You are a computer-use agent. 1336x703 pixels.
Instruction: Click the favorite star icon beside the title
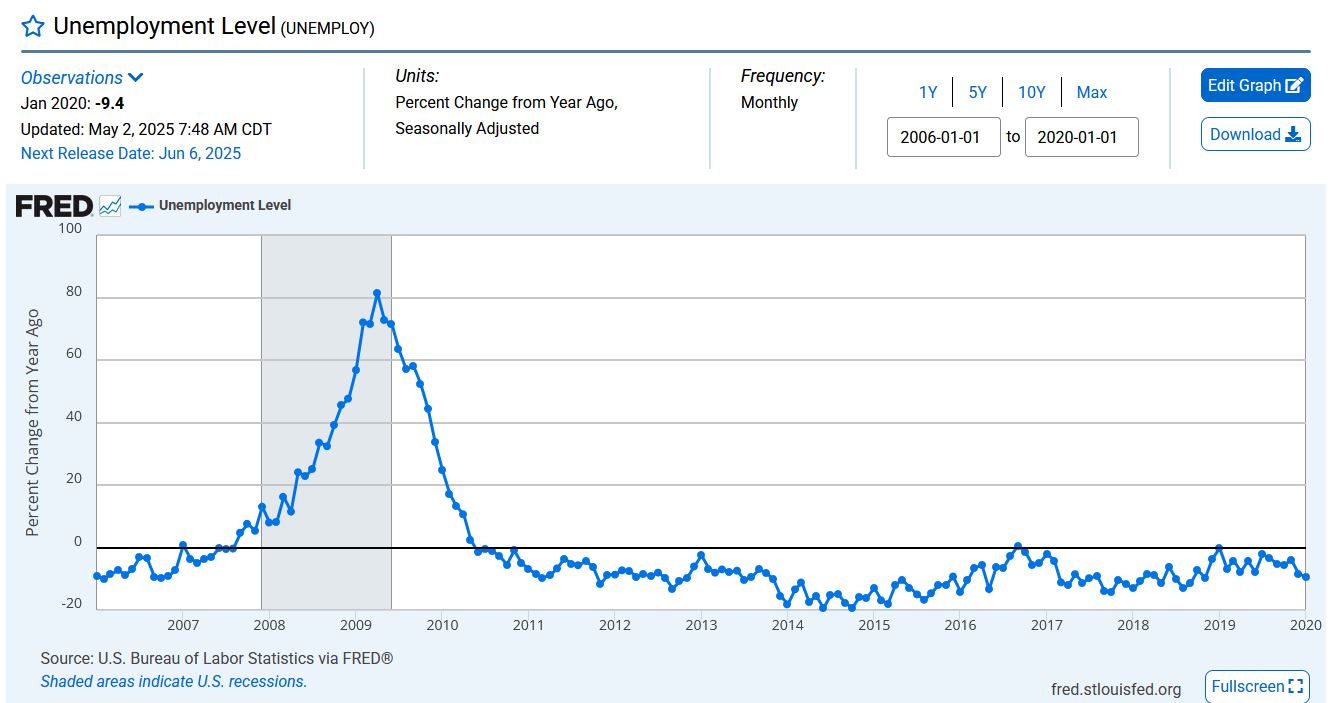point(33,27)
